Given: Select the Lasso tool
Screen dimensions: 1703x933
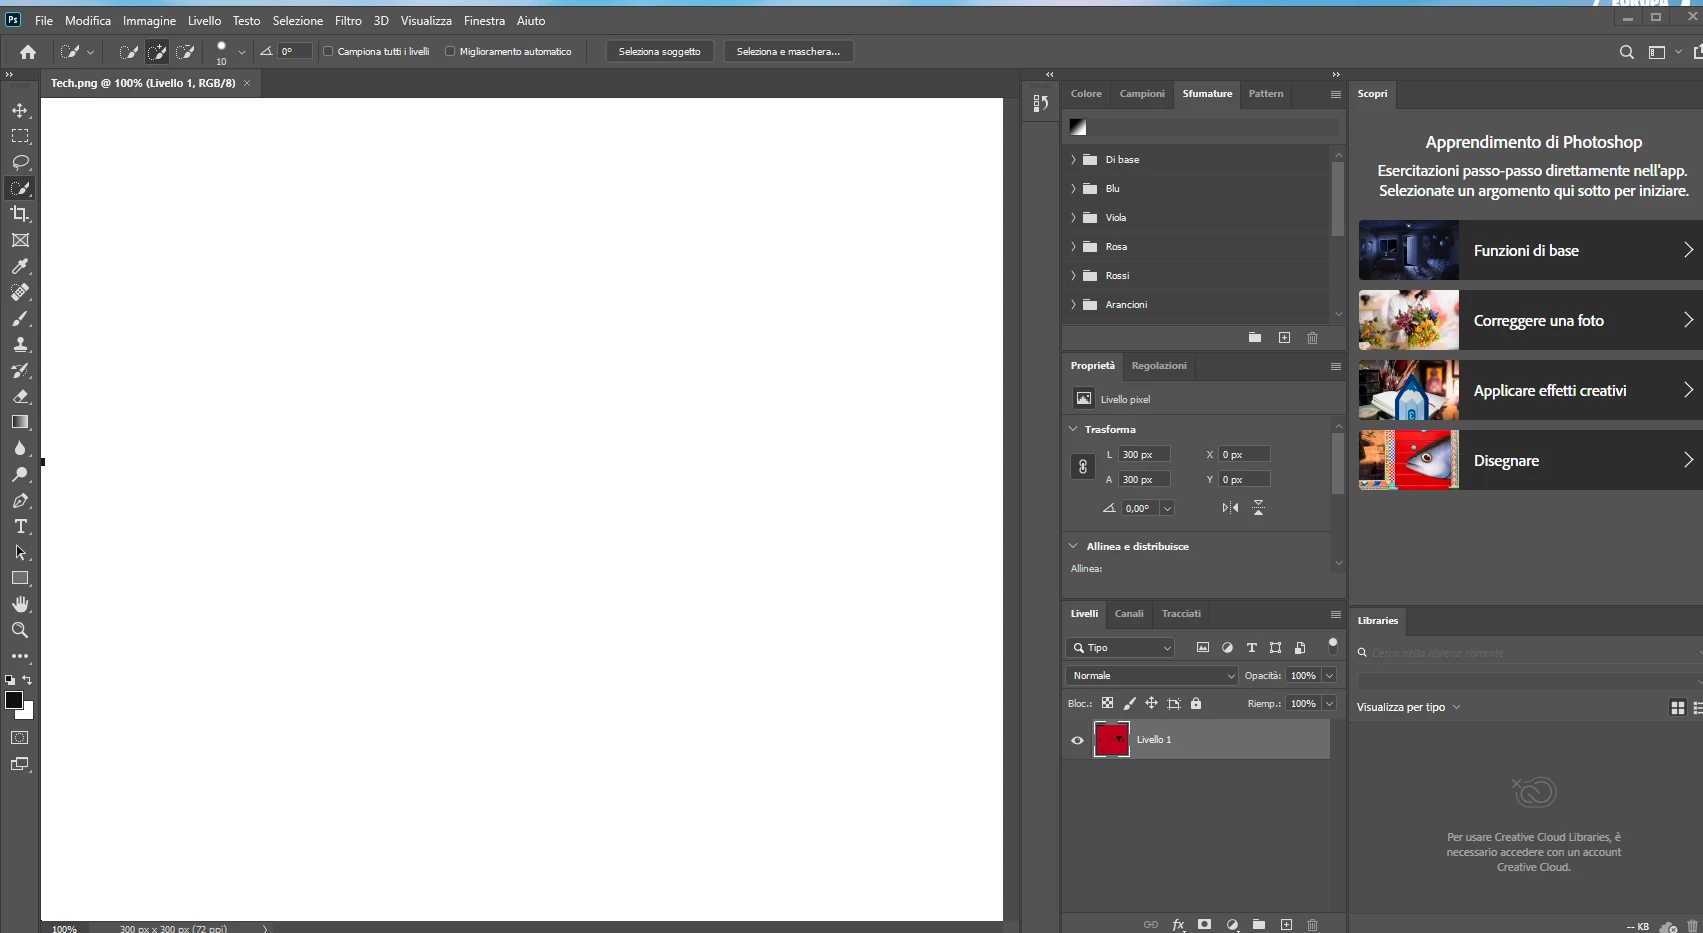Looking at the screenshot, I should coord(20,162).
